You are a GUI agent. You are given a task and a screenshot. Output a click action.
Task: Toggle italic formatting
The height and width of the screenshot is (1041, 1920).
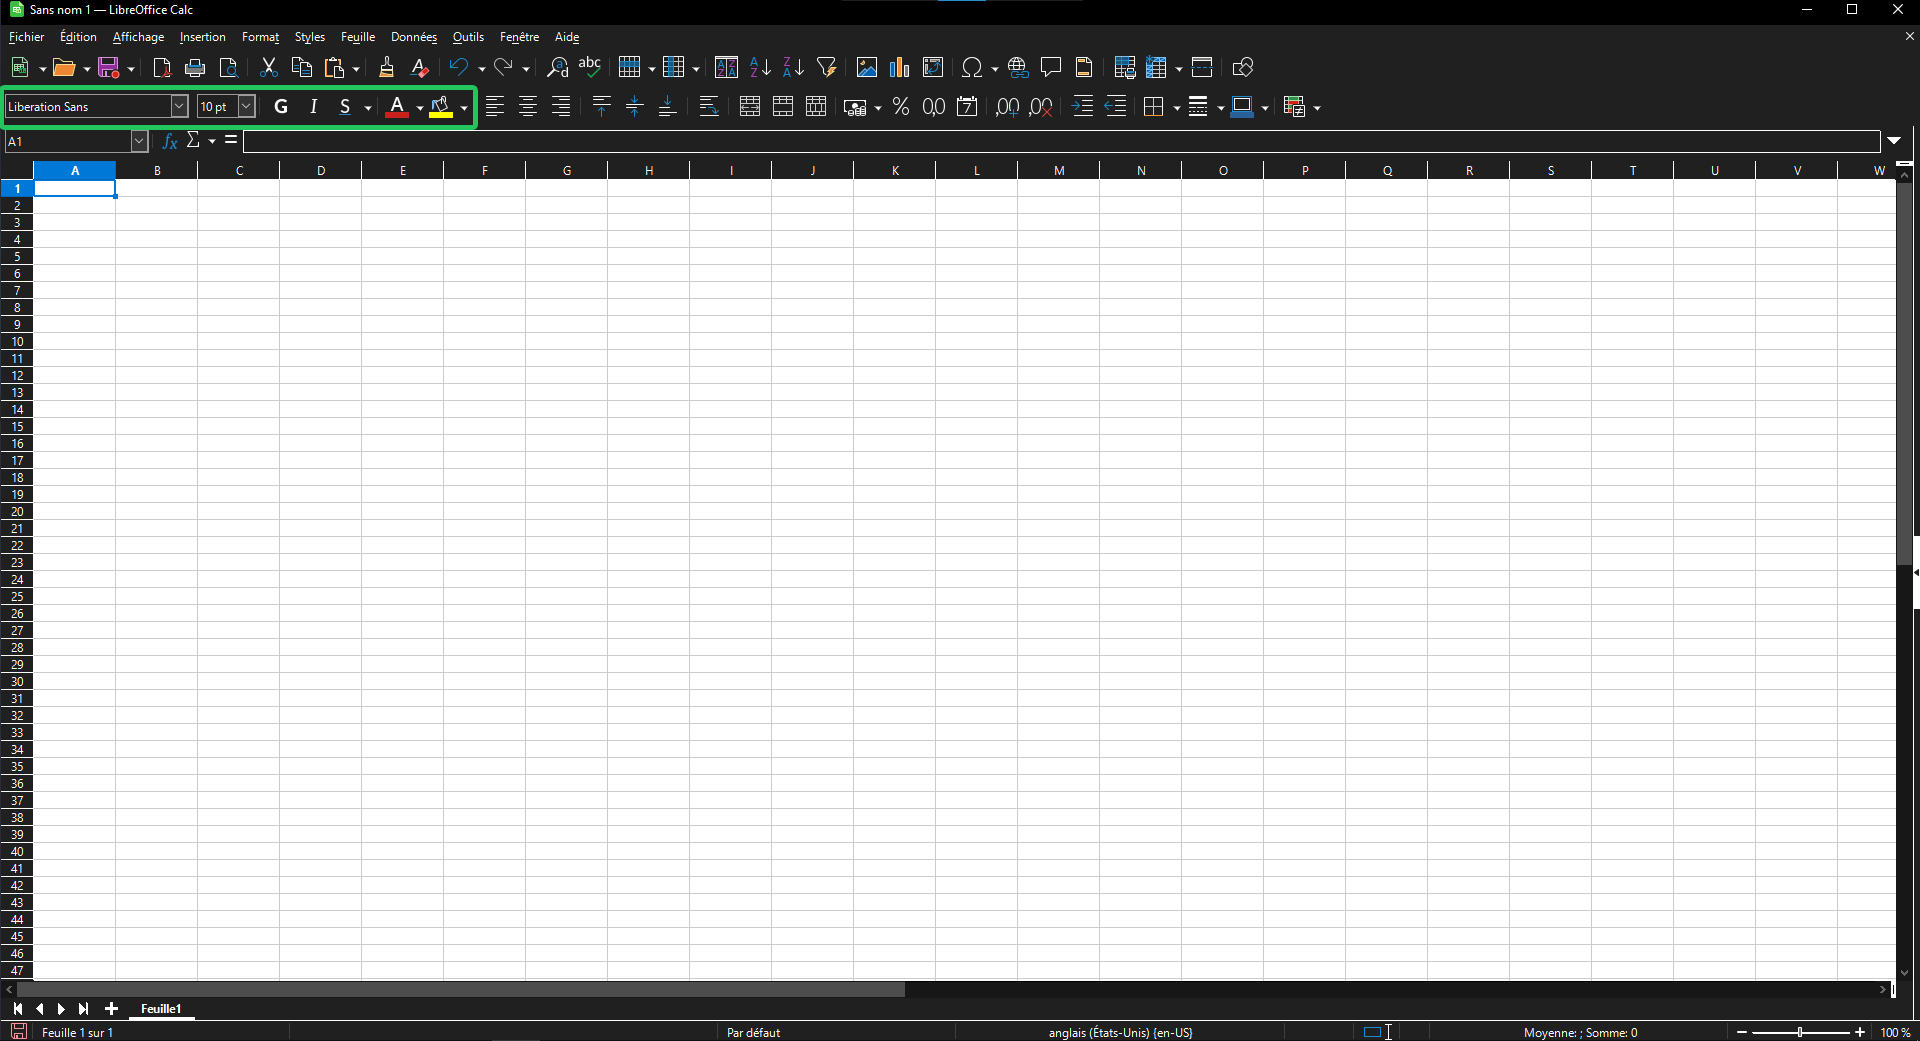pyautogui.click(x=314, y=106)
